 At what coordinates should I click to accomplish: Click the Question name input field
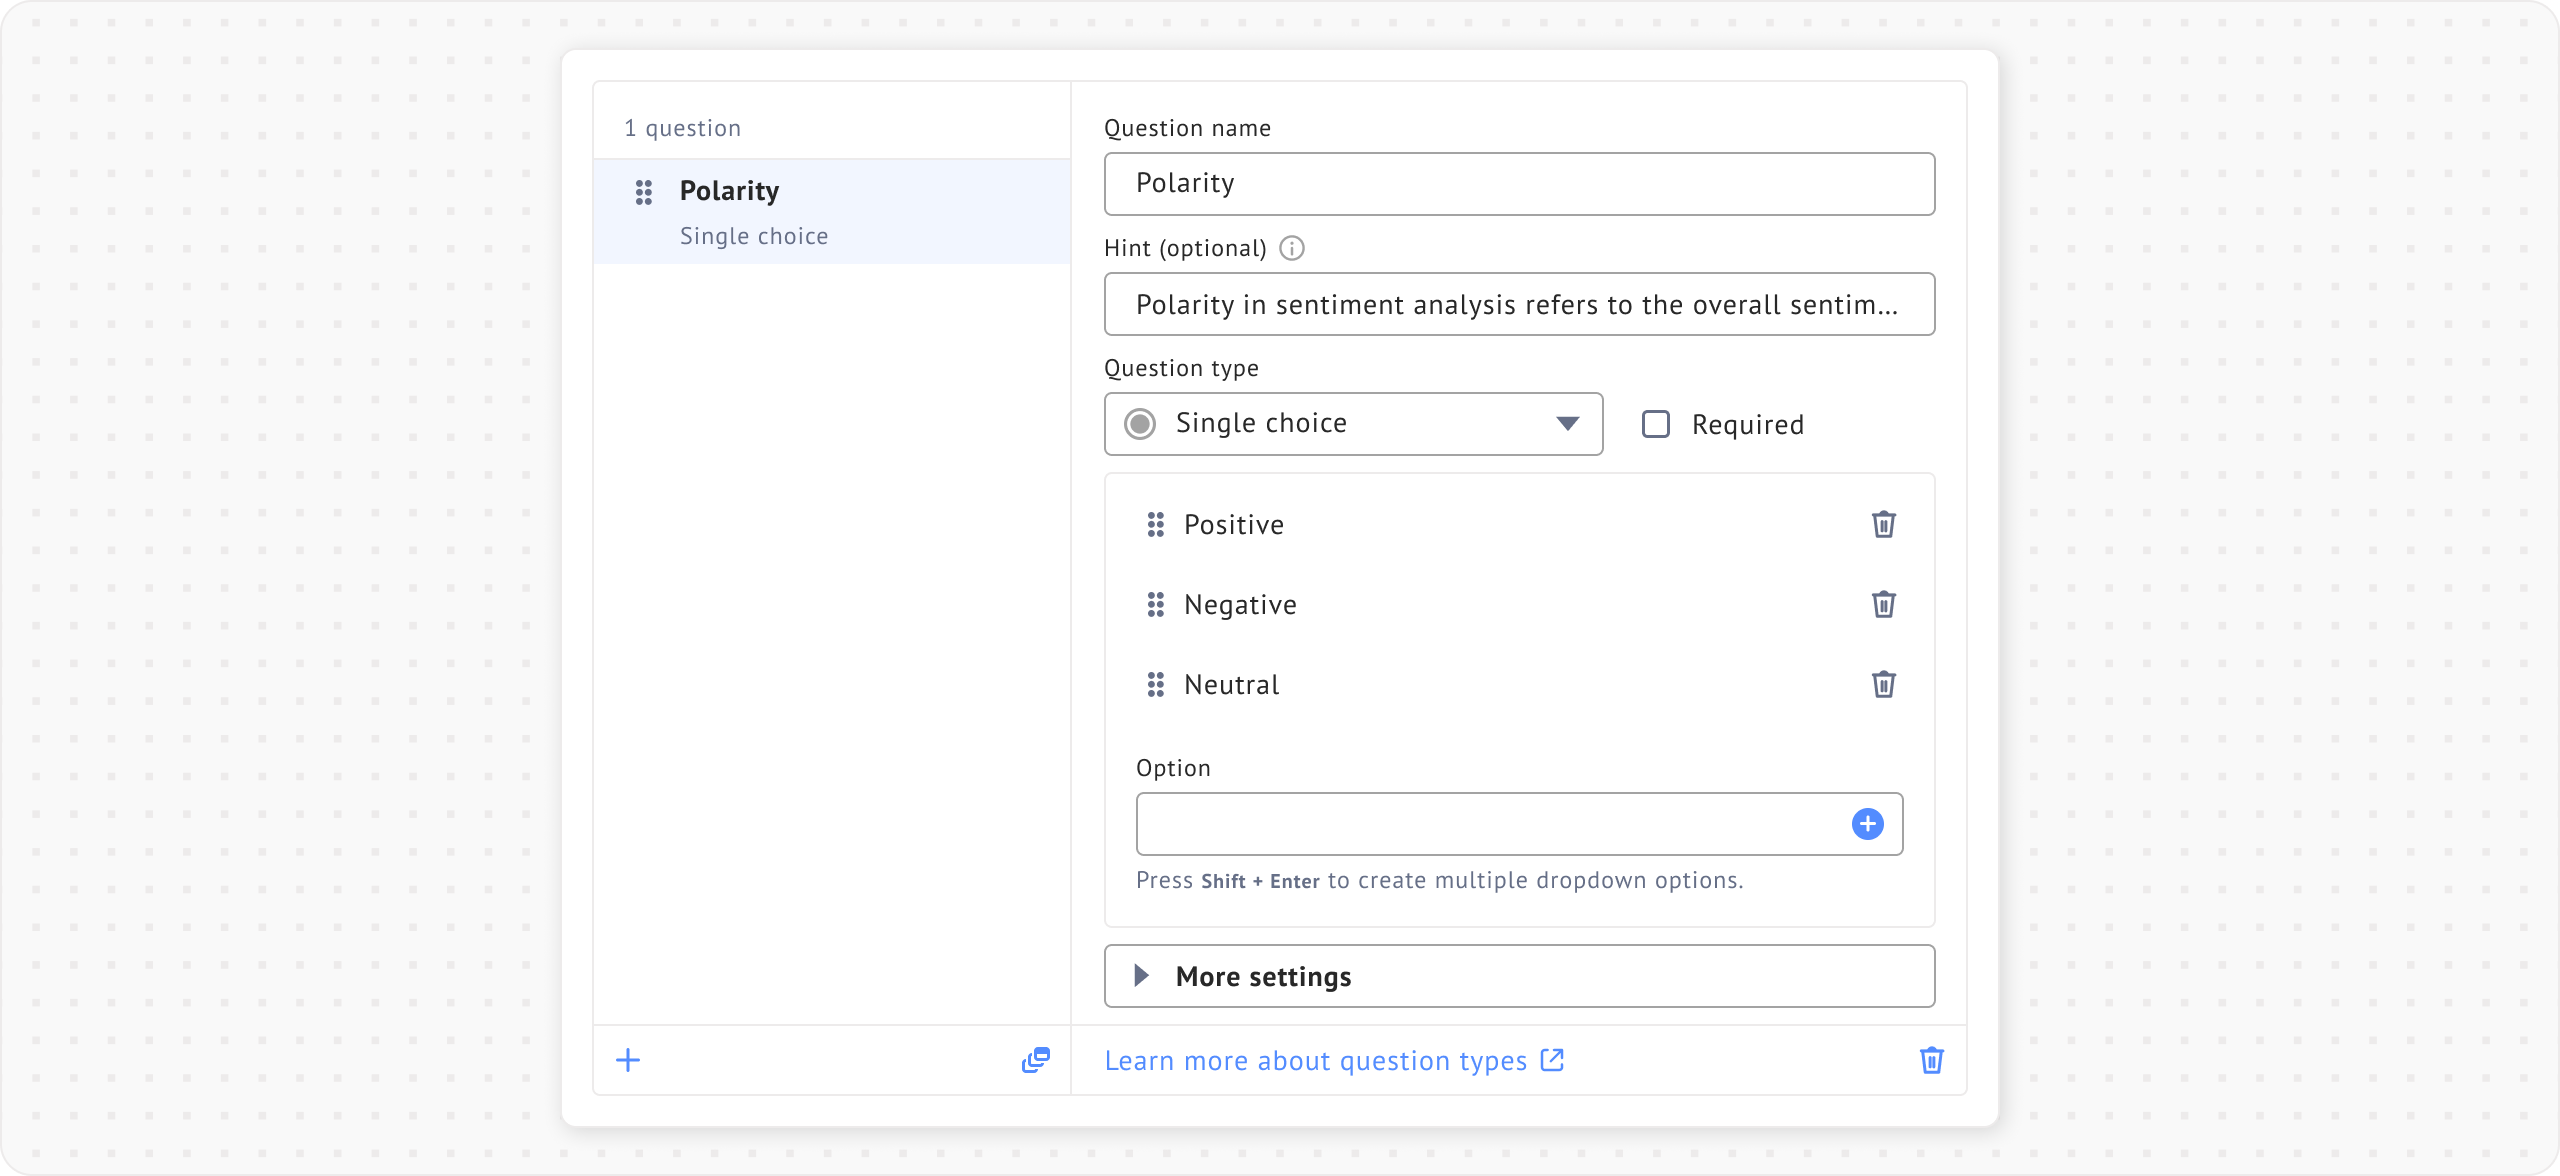1518,184
